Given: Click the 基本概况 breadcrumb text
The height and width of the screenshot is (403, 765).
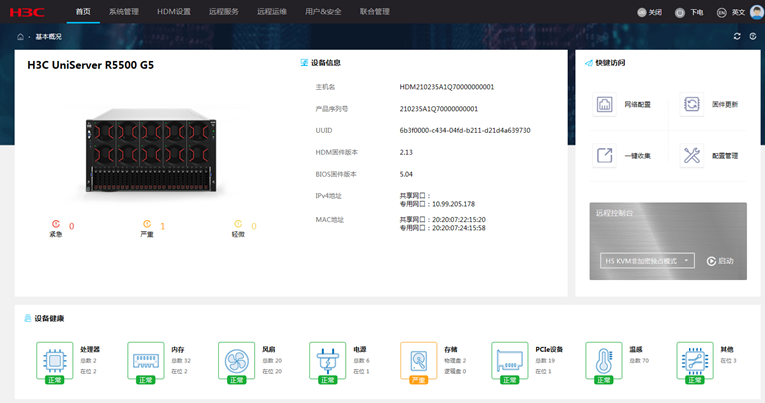Looking at the screenshot, I should click(48, 37).
